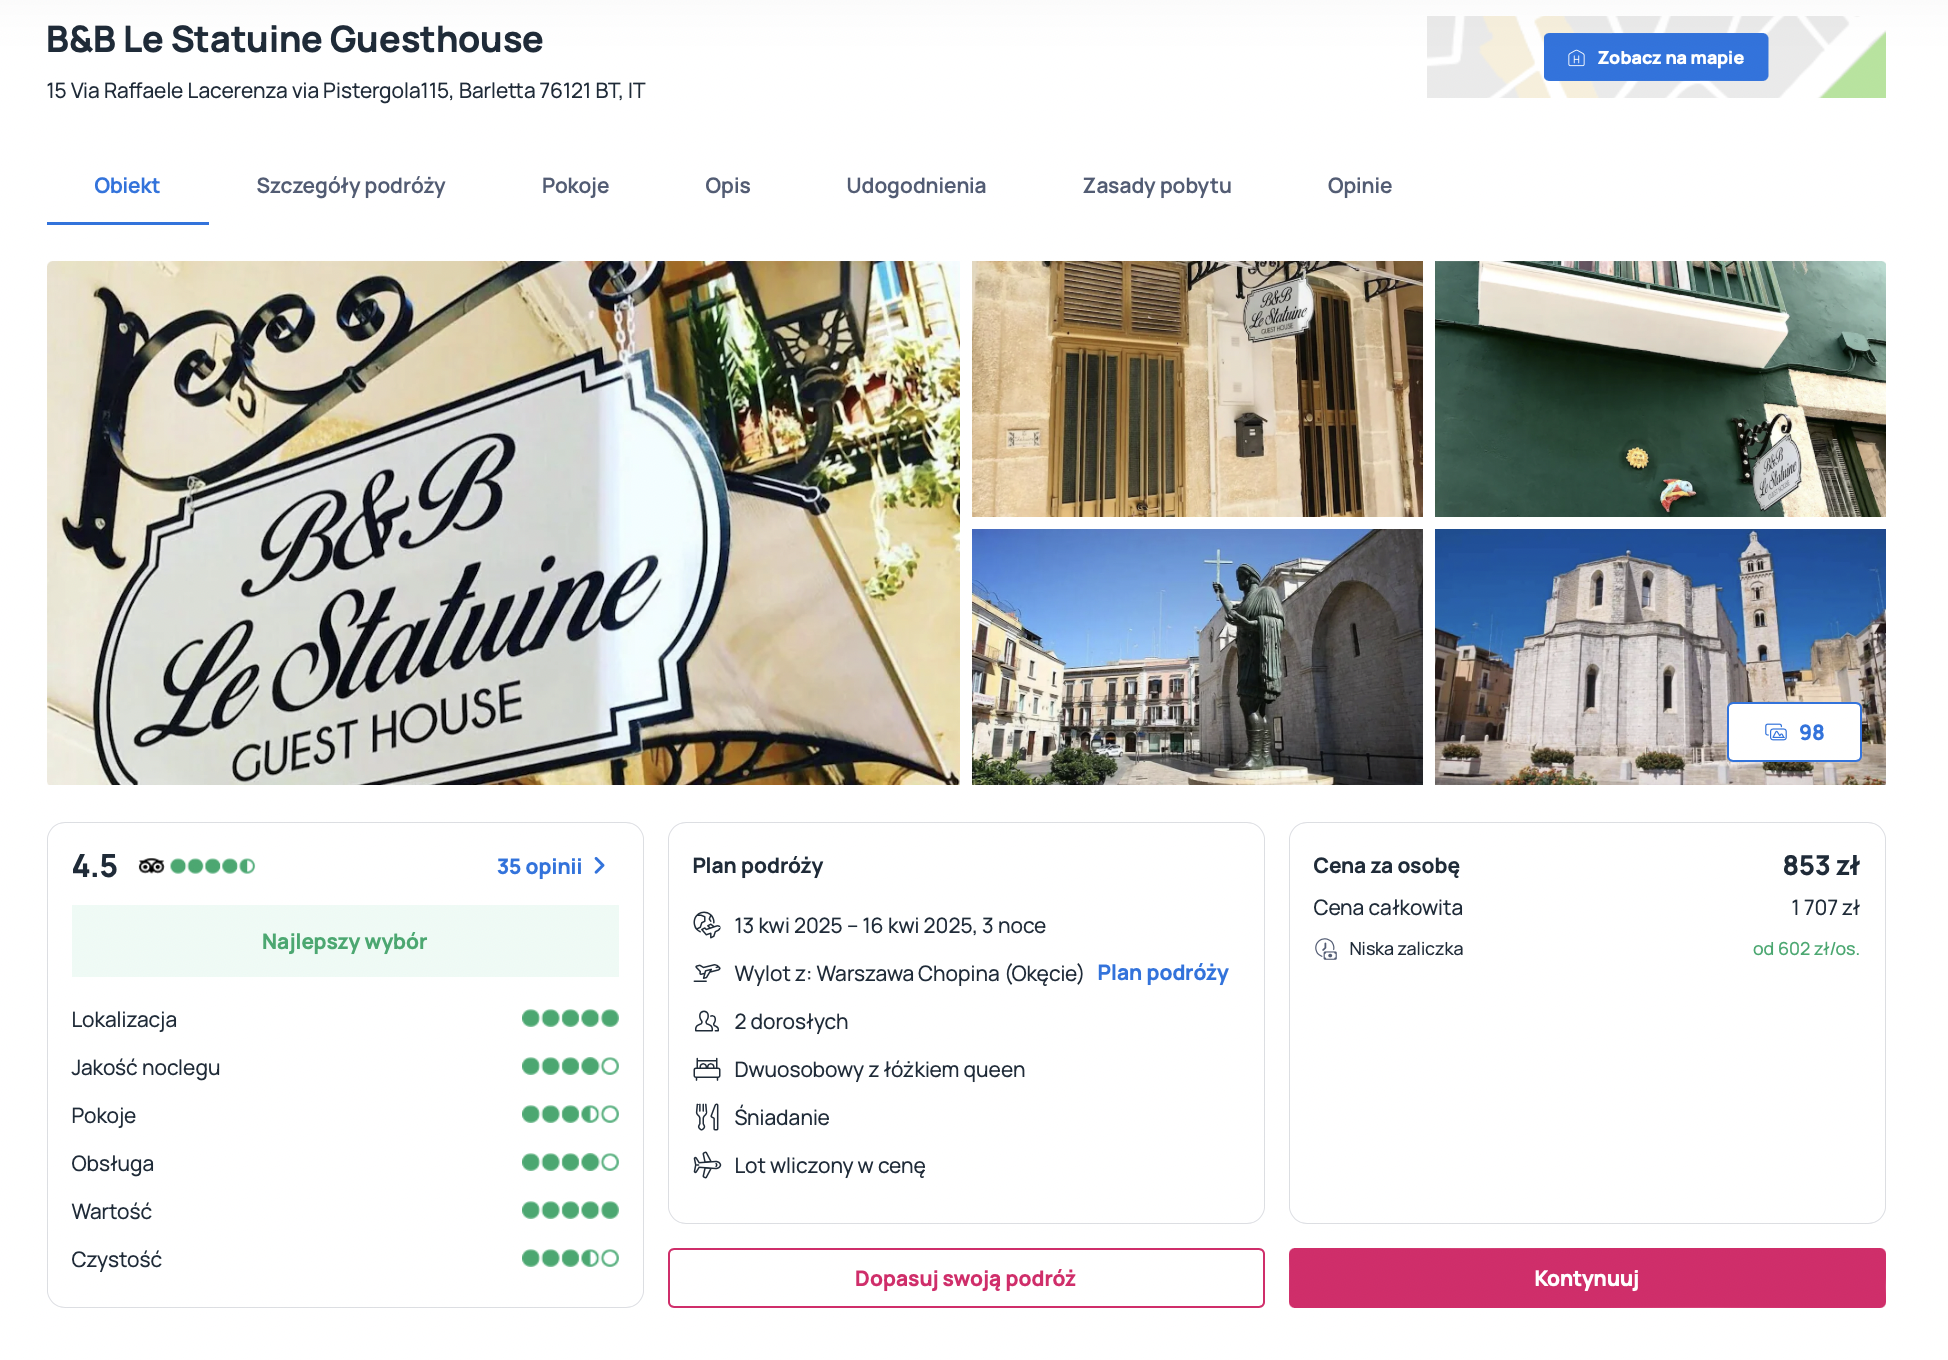
Task: Open the large B&B sign main photo
Action: 503,523
